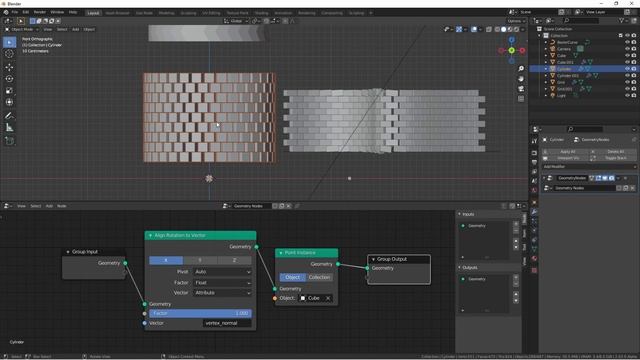This screenshot has height=360, width=640.
Task: Open the Edit menu
Action: pyautogui.click(x=26, y=12)
